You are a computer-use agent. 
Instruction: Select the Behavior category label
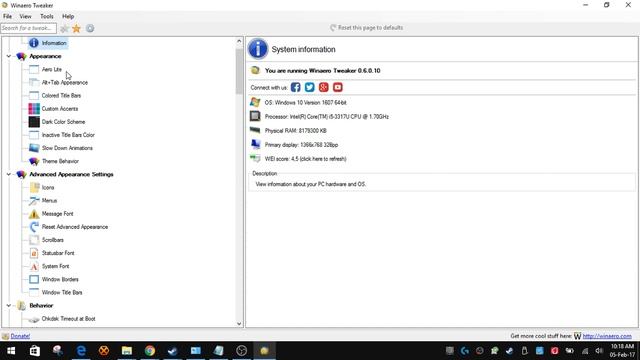(41, 305)
